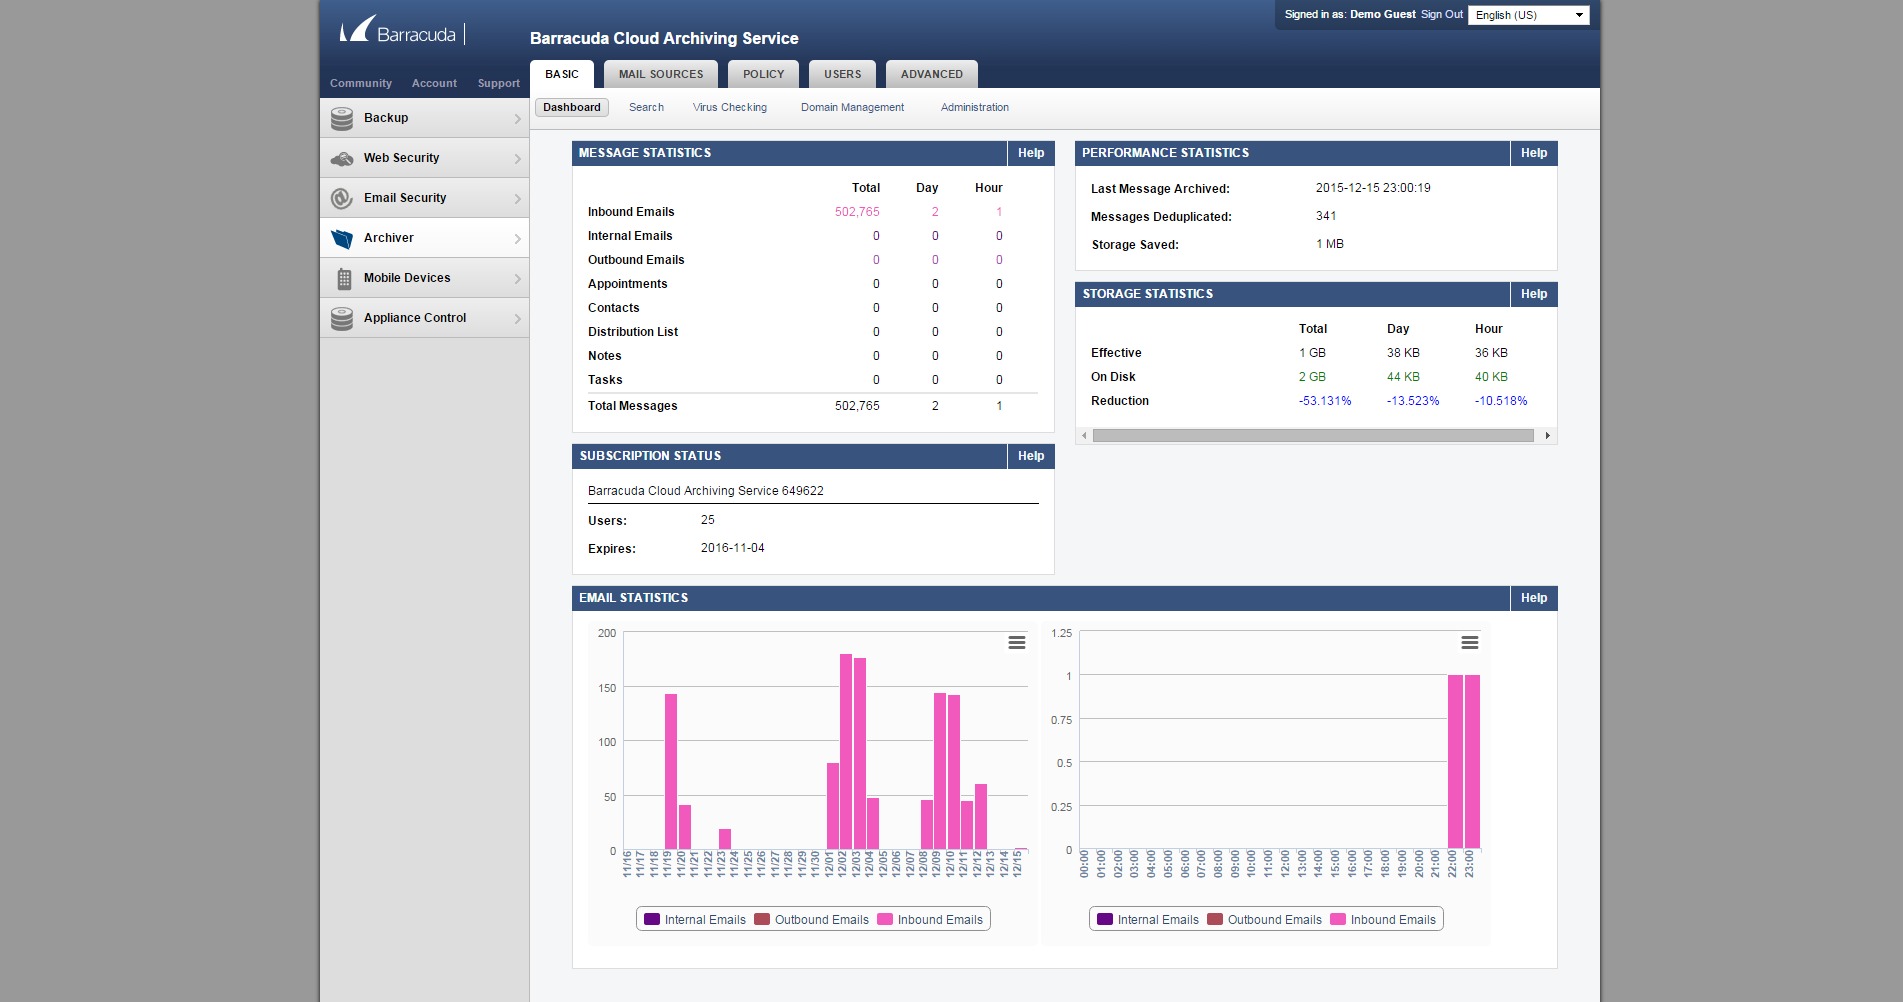Toggle Internal Emails in hourly chart legend
Image resolution: width=1903 pixels, height=1002 pixels.
point(1148,920)
